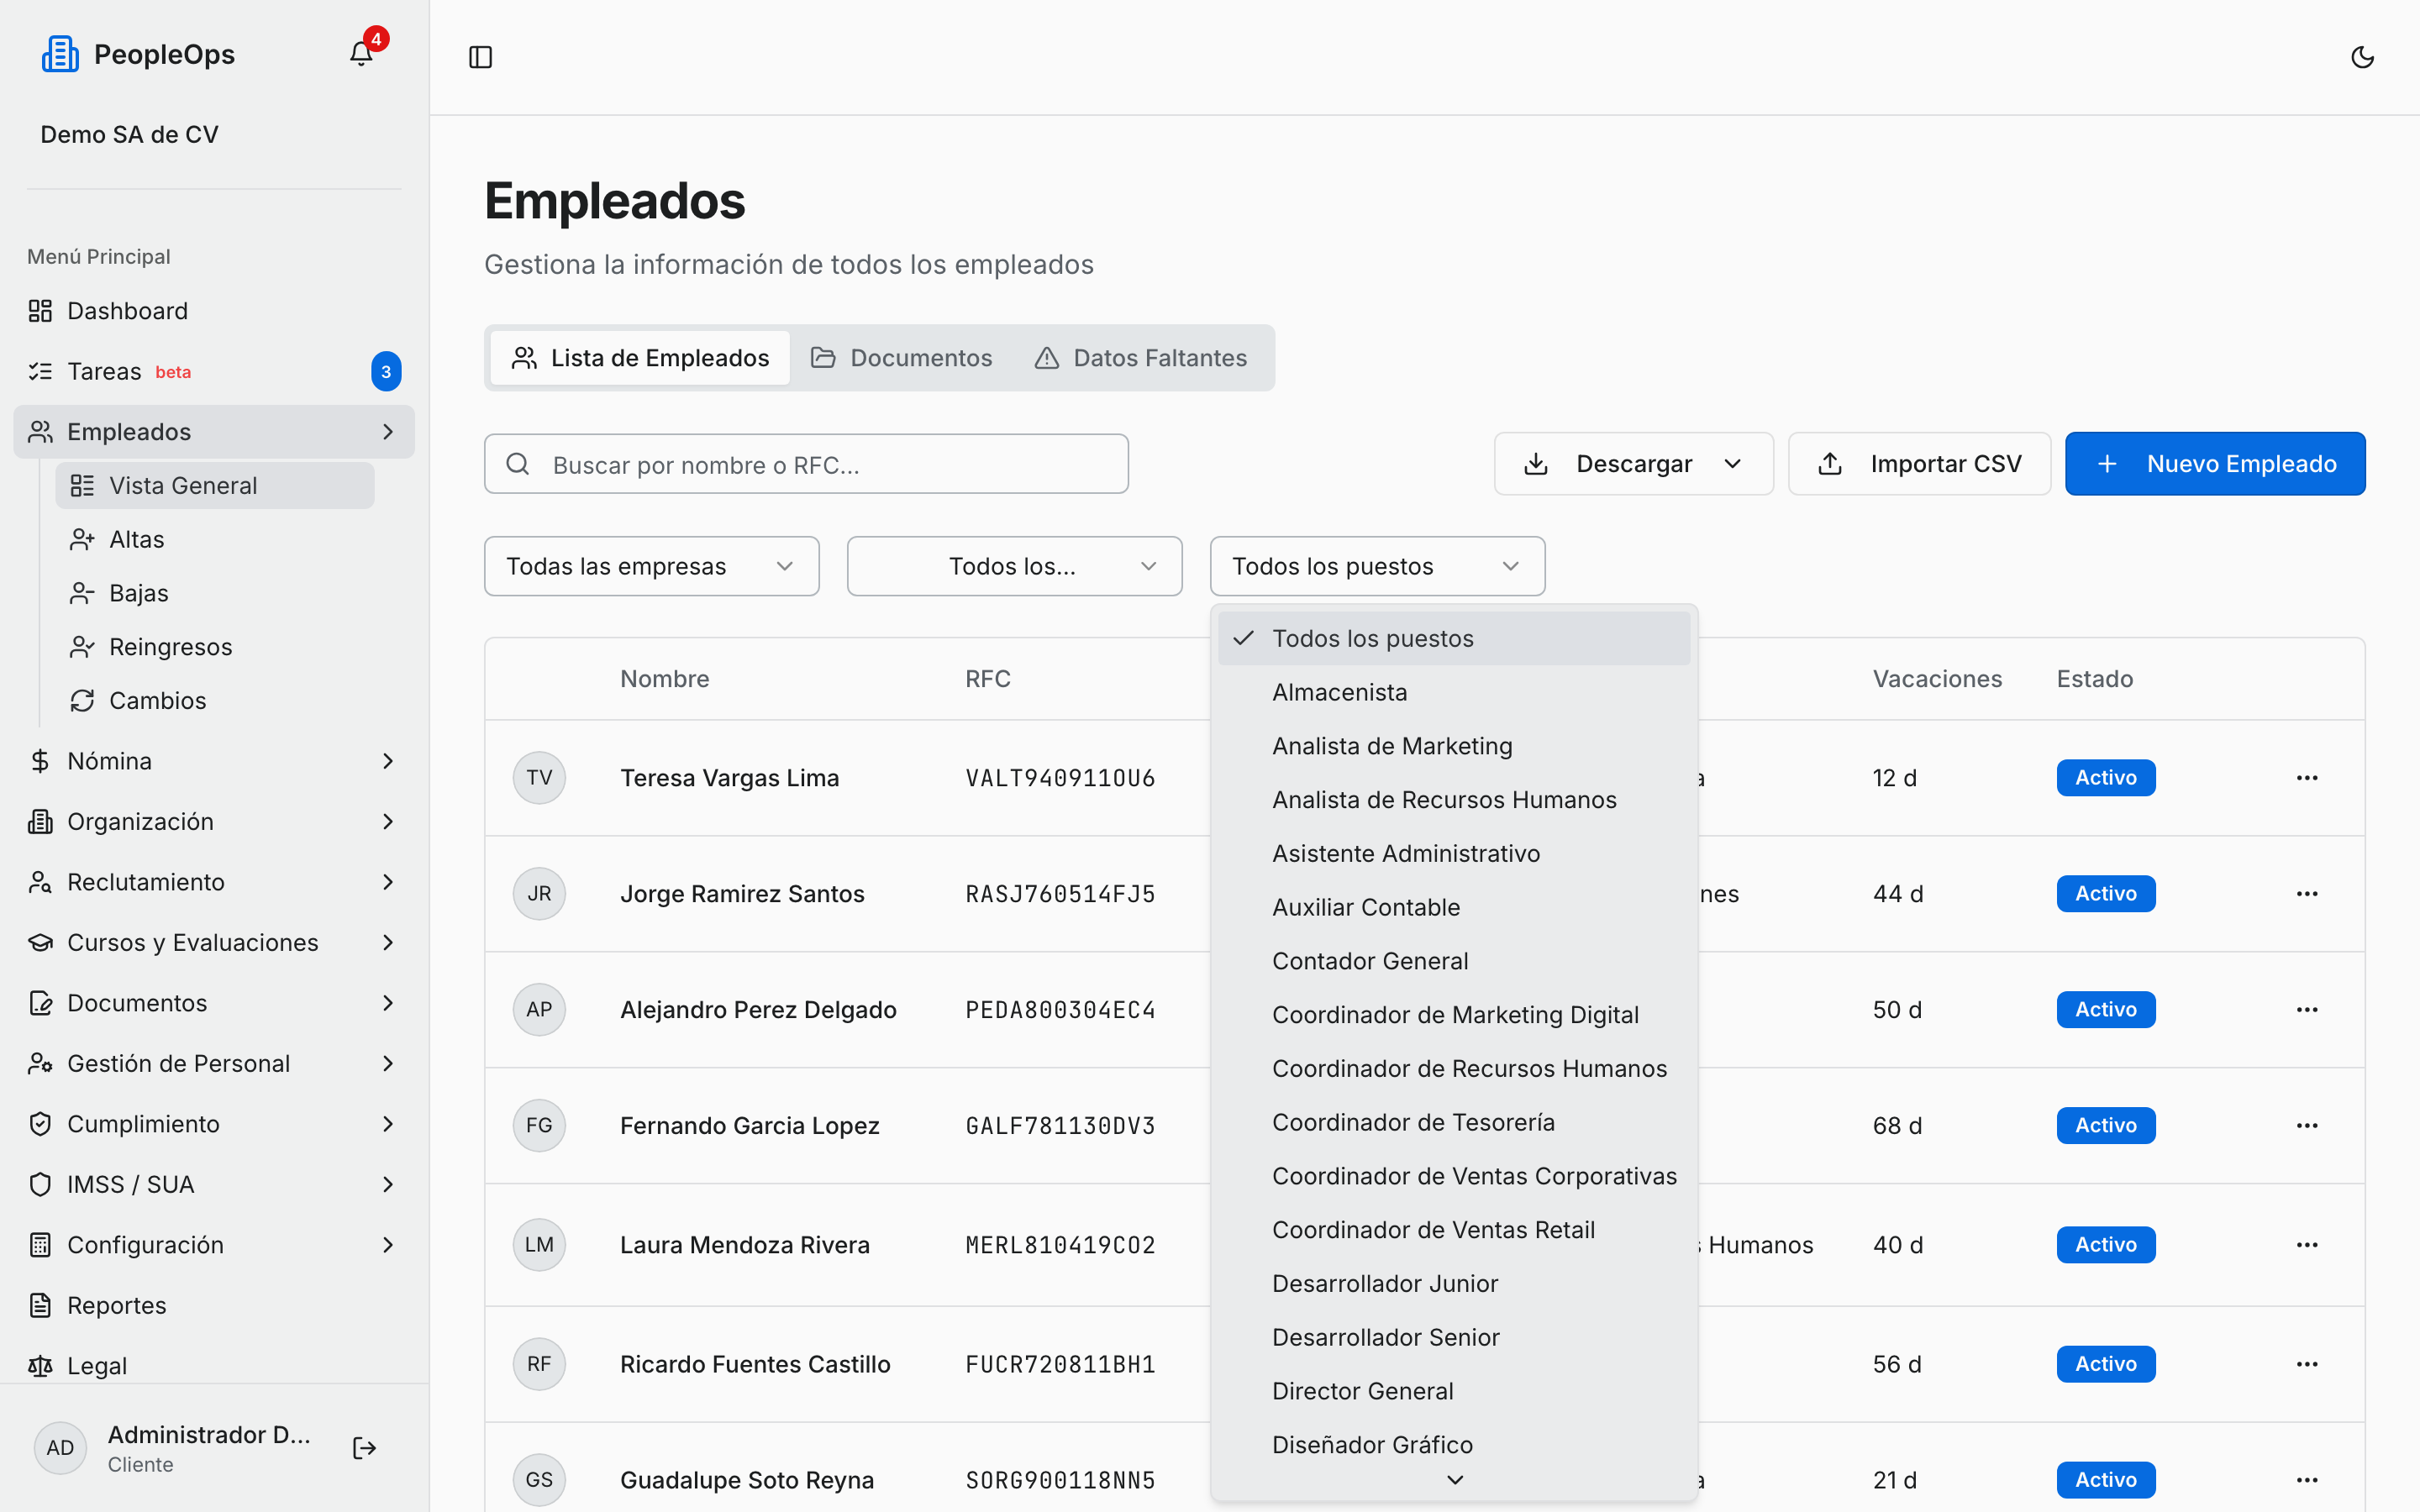This screenshot has width=2420, height=1512.
Task: Expand the Organización sidebar section
Action: coord(214,821)
